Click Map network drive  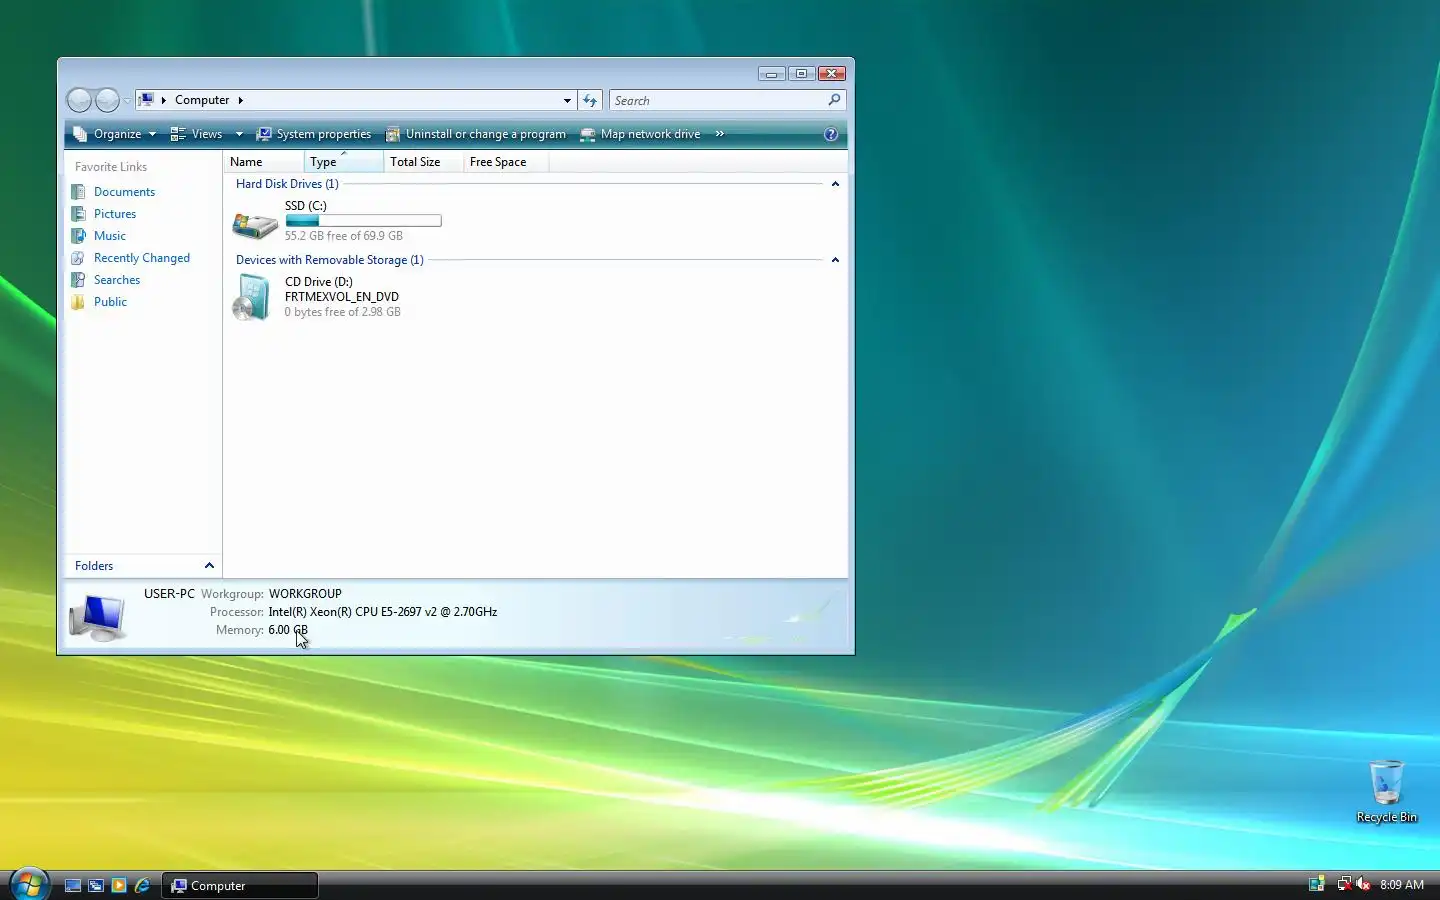click(x=640, y=134)
